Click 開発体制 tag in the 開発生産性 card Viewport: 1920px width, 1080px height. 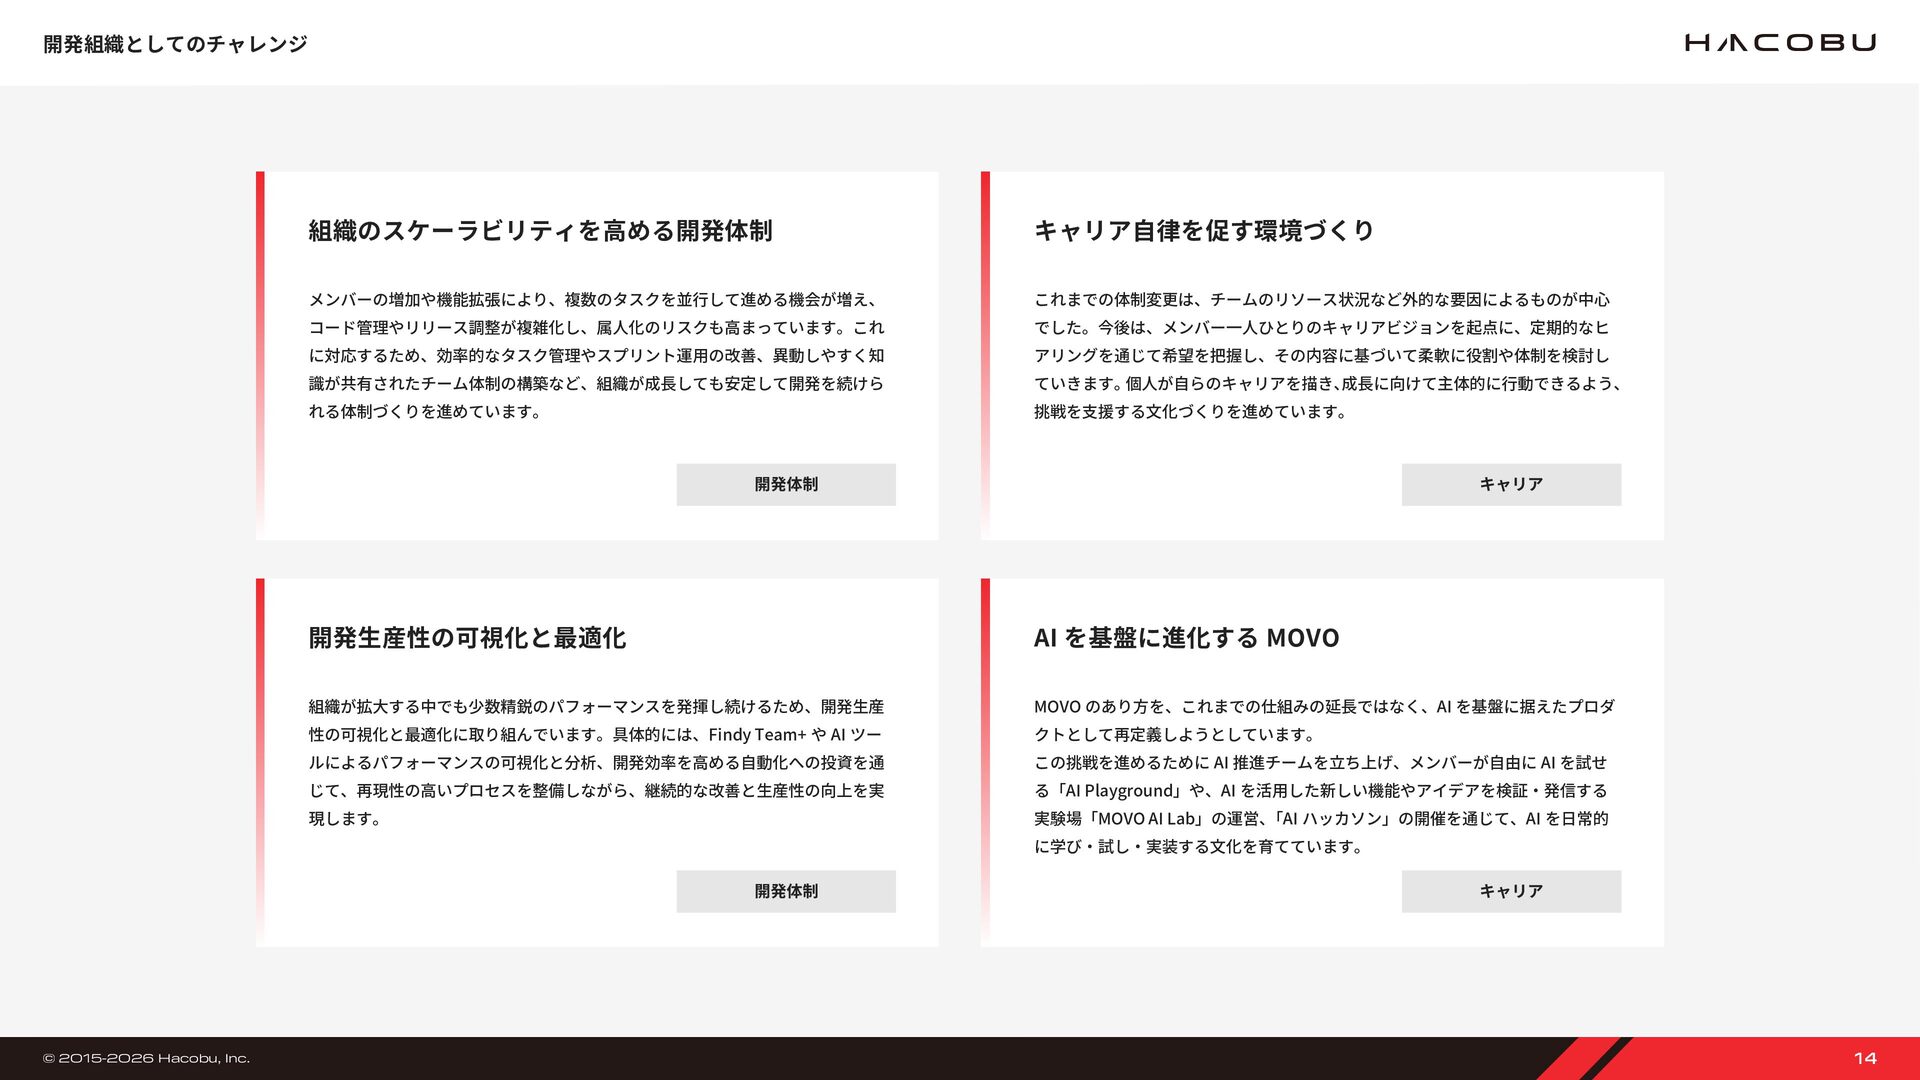786,891
